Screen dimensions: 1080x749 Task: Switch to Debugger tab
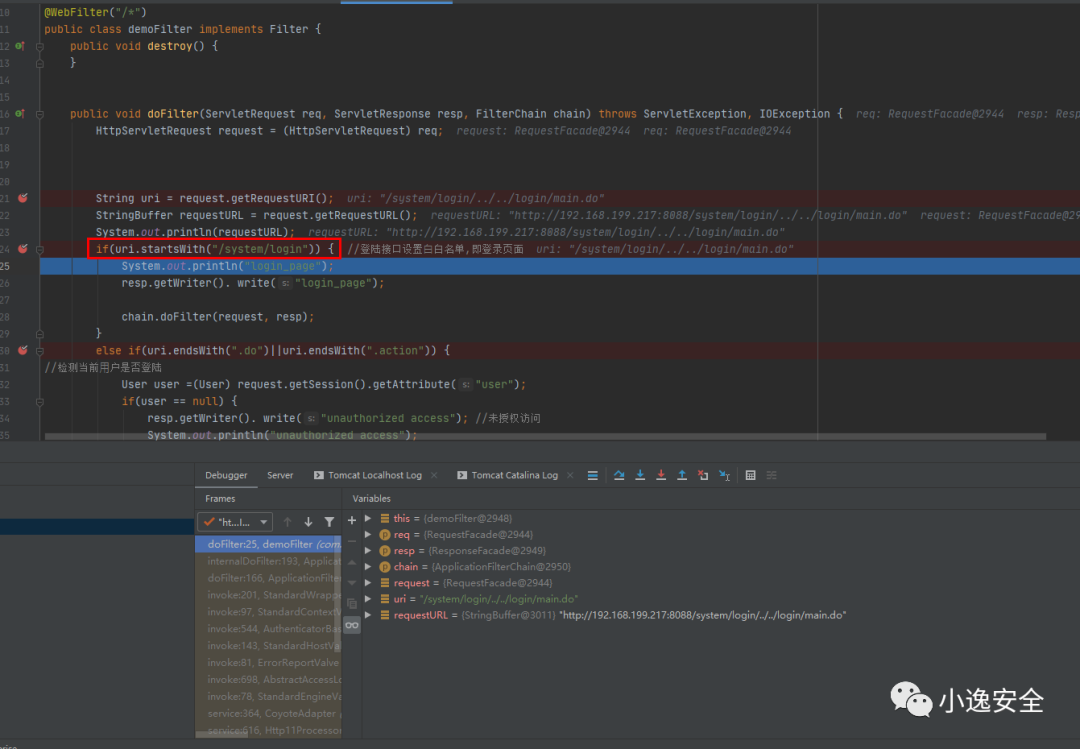[x=226, y=475]
